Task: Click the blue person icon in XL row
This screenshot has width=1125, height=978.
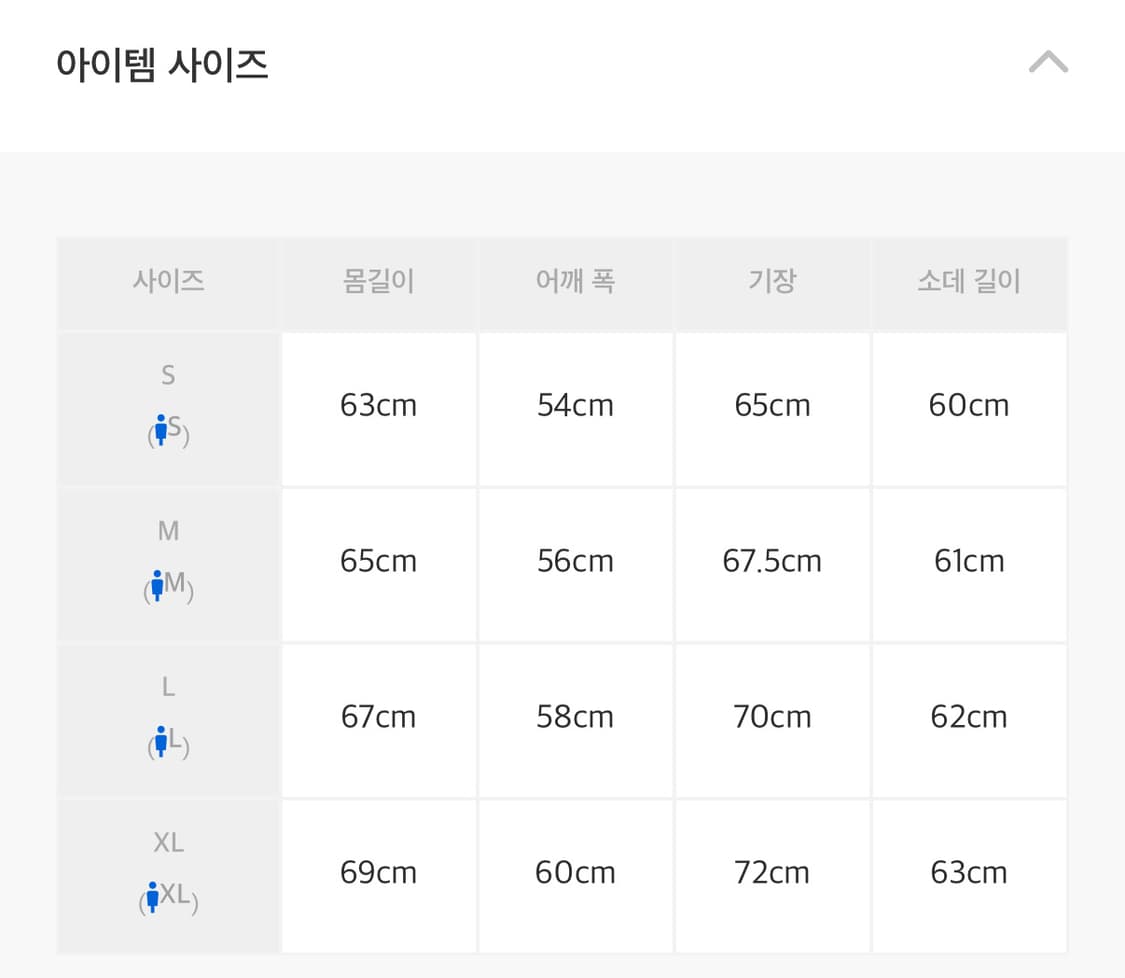Action: pos(152,896)
